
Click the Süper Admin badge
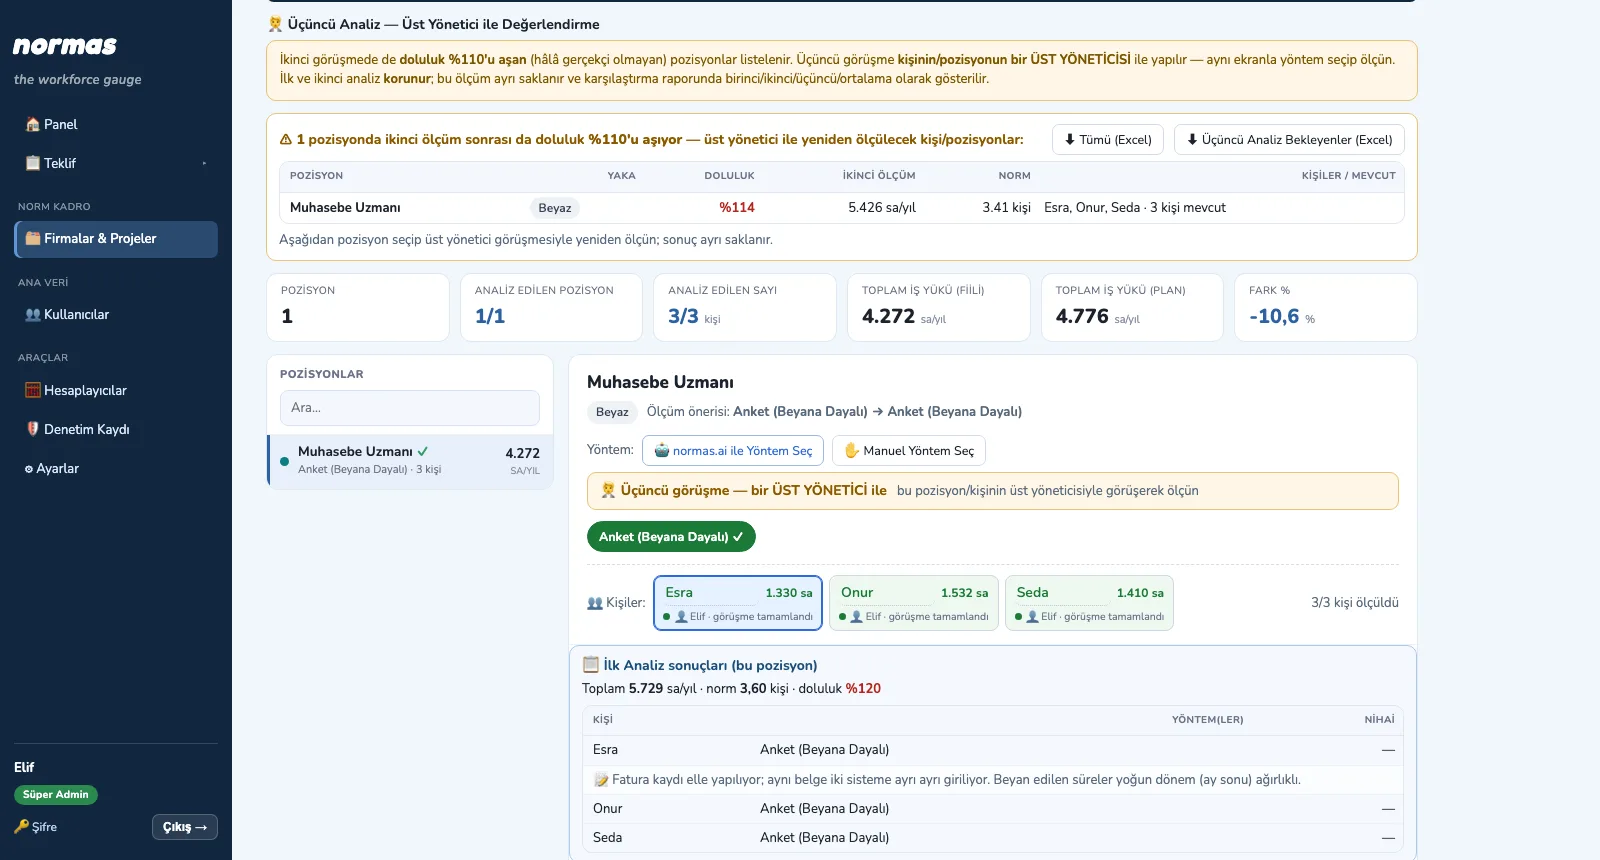click(56, 795)
